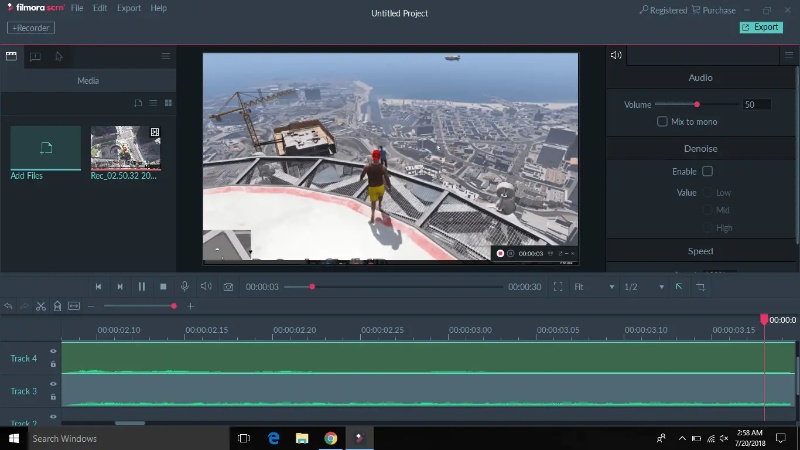The width and height of the screenshot is (800, 450).
Task: Click the marker icon on timeline toolbar
Action: [x=57, y=306]
